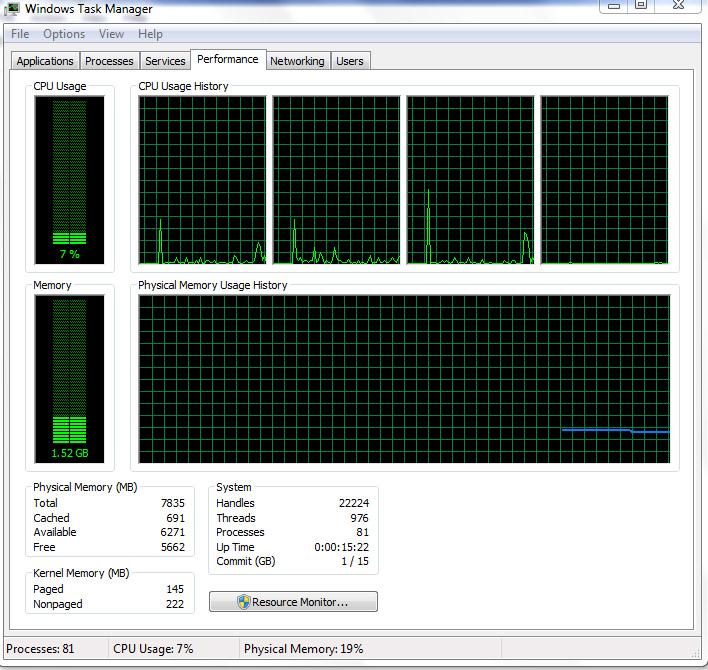
Task: Click the first CPU usage history graph
Action: 202,180
